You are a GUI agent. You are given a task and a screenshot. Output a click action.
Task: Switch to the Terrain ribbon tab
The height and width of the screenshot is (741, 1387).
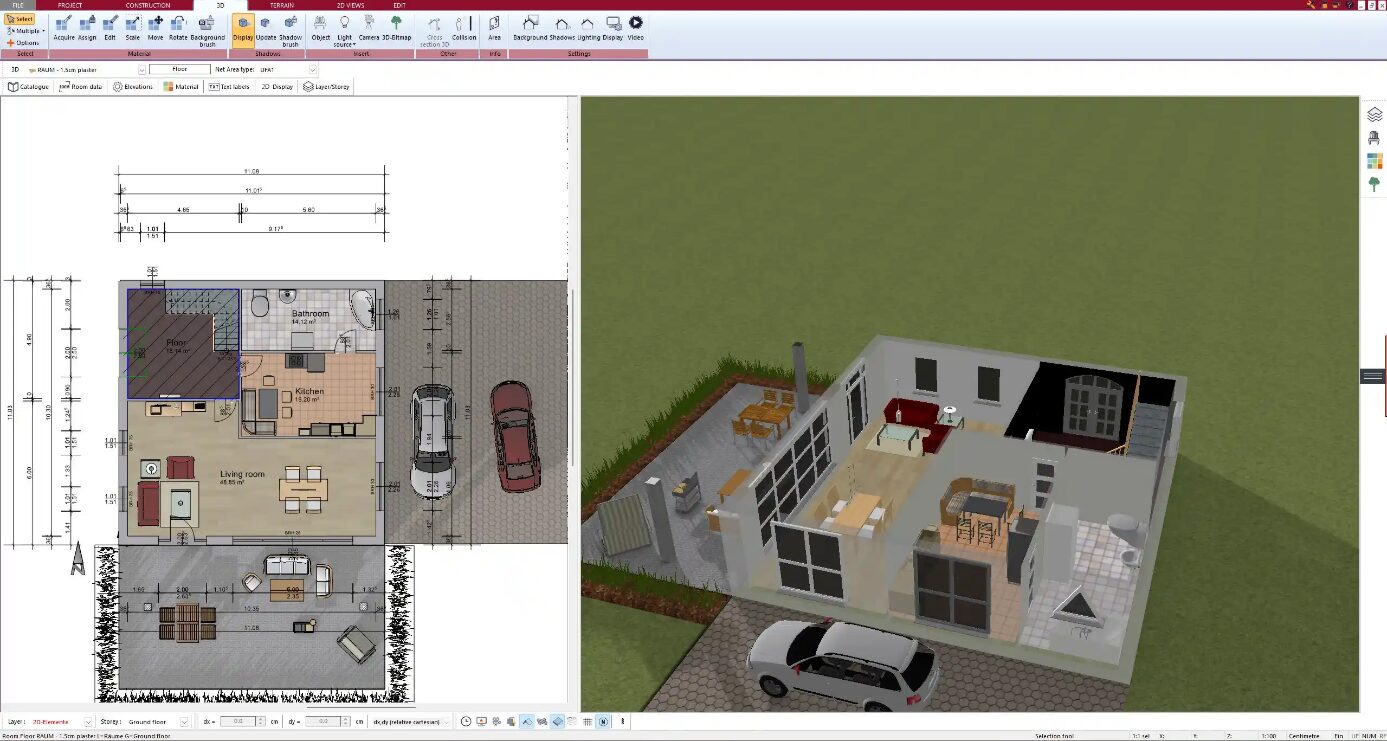(282, 5)
